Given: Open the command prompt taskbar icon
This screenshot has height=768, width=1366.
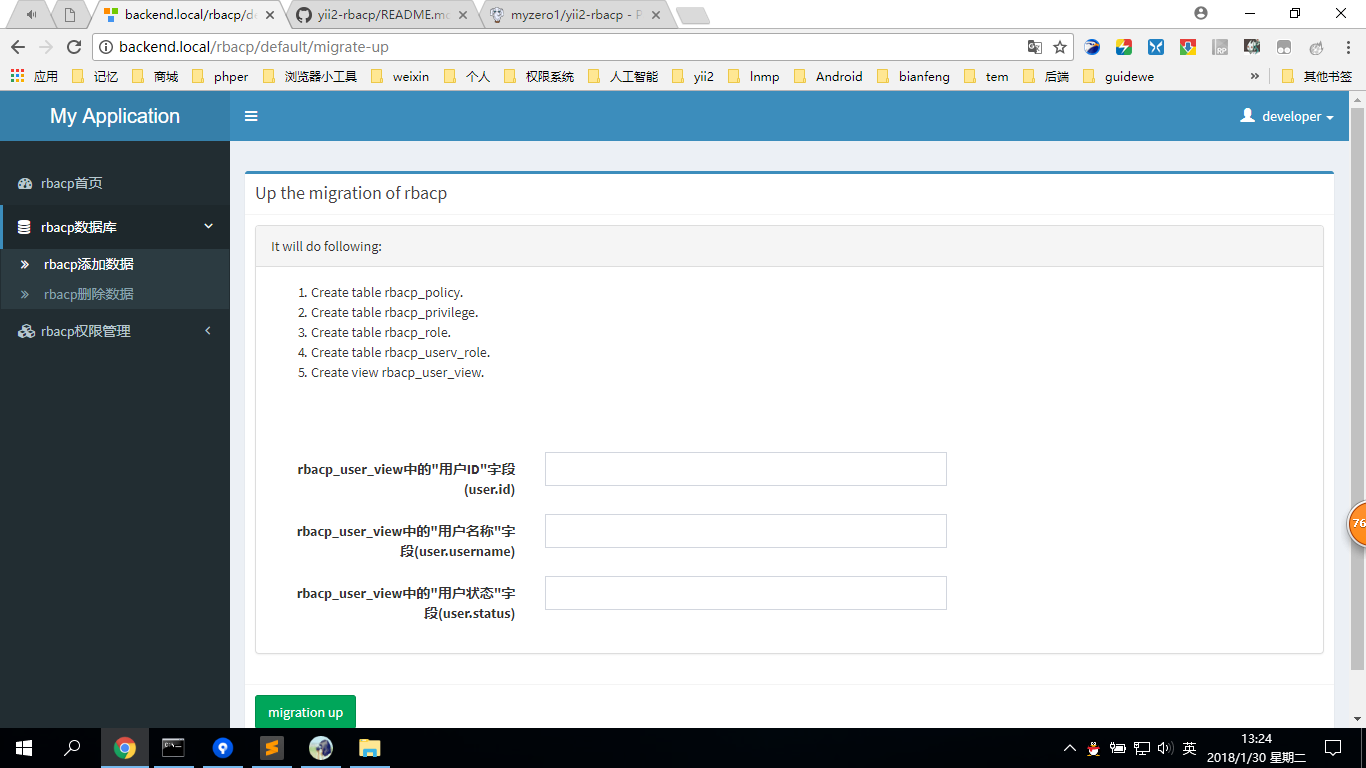Looking at the screenshot, I should 173,748.
